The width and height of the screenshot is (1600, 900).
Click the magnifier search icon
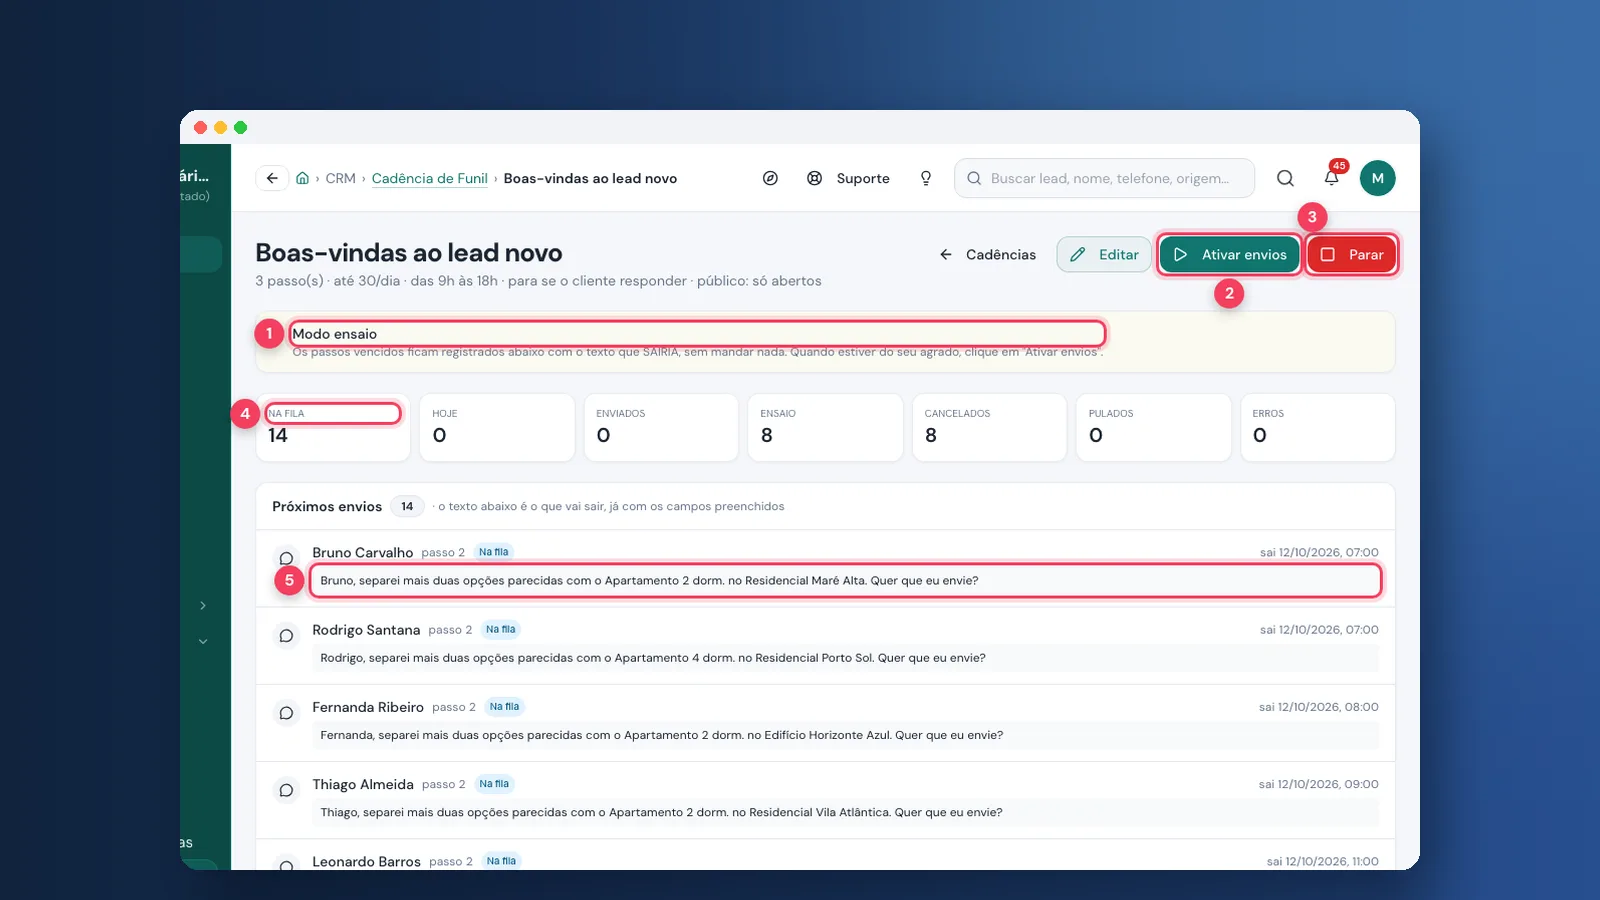coord(1285,178)
